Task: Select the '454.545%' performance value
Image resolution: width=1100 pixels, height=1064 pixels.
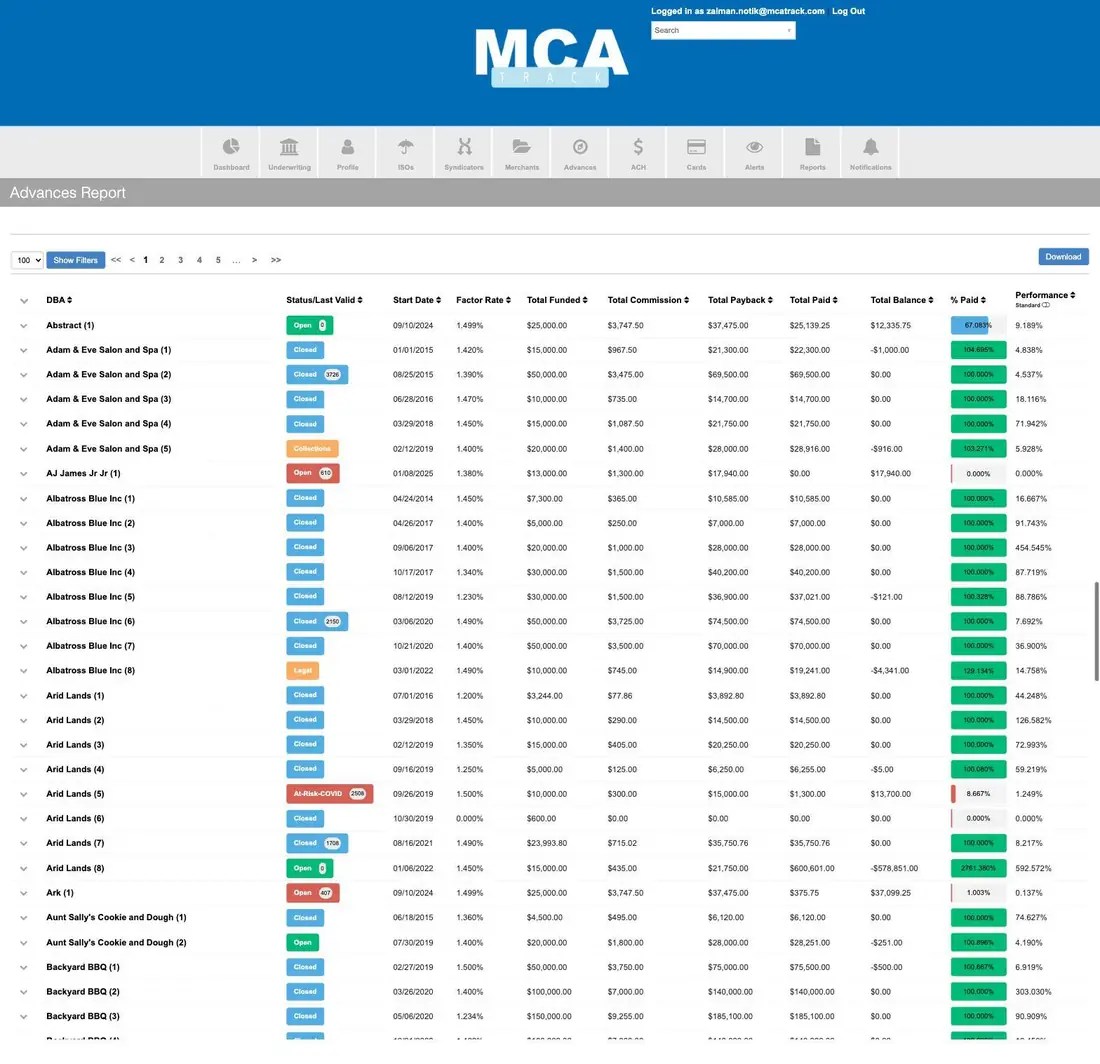Action: pos(1033,548)
